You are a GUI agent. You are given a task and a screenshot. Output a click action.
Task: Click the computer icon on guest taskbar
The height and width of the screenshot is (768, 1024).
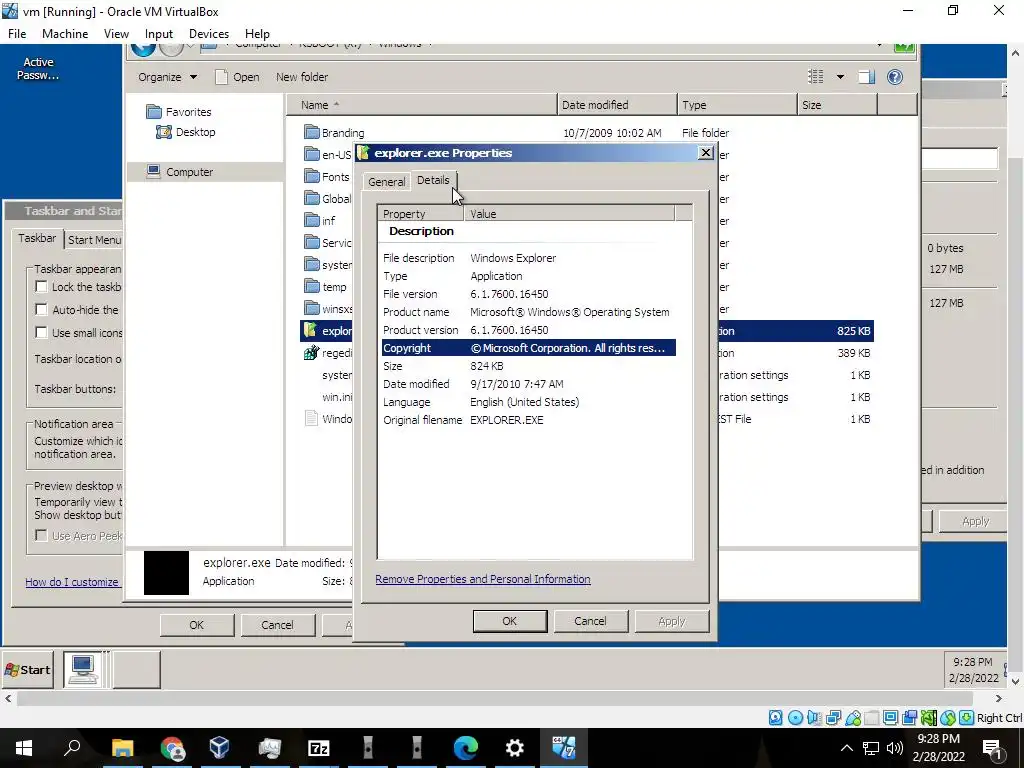tap(84, 669)
